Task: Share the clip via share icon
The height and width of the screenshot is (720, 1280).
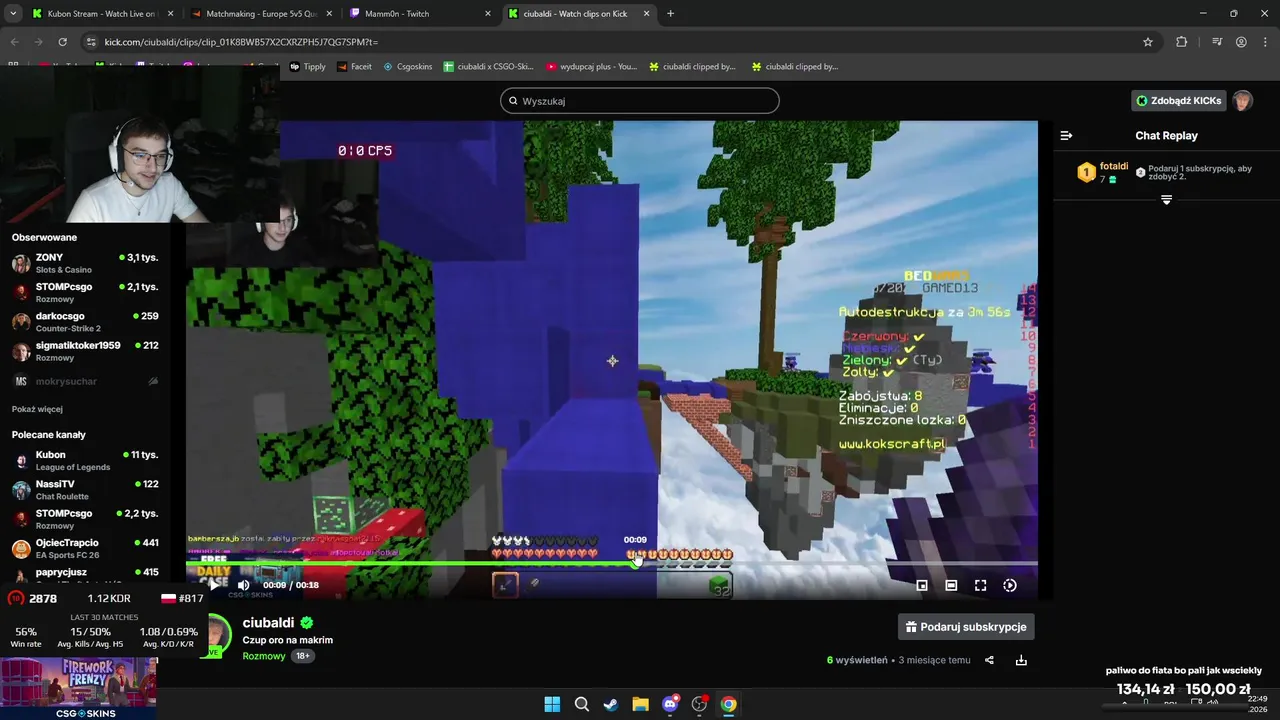Action: [x=989, y=660]
